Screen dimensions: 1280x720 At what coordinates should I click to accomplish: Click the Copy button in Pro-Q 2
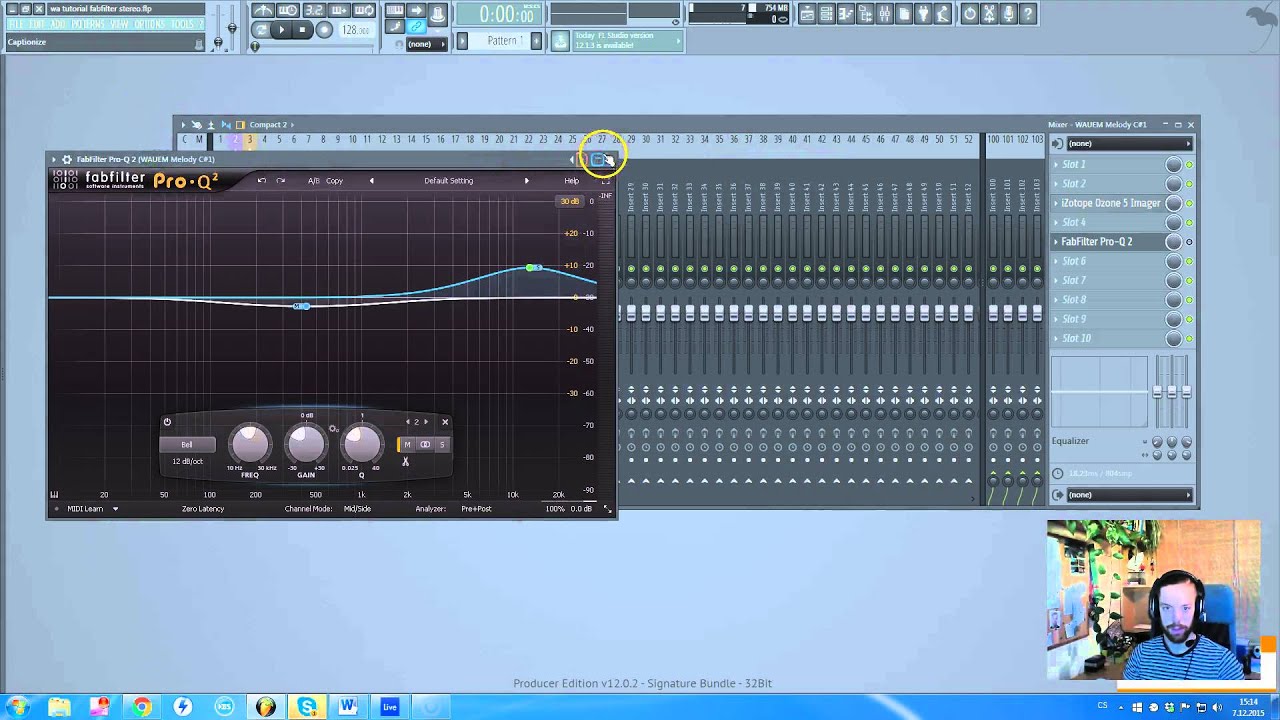334,181
